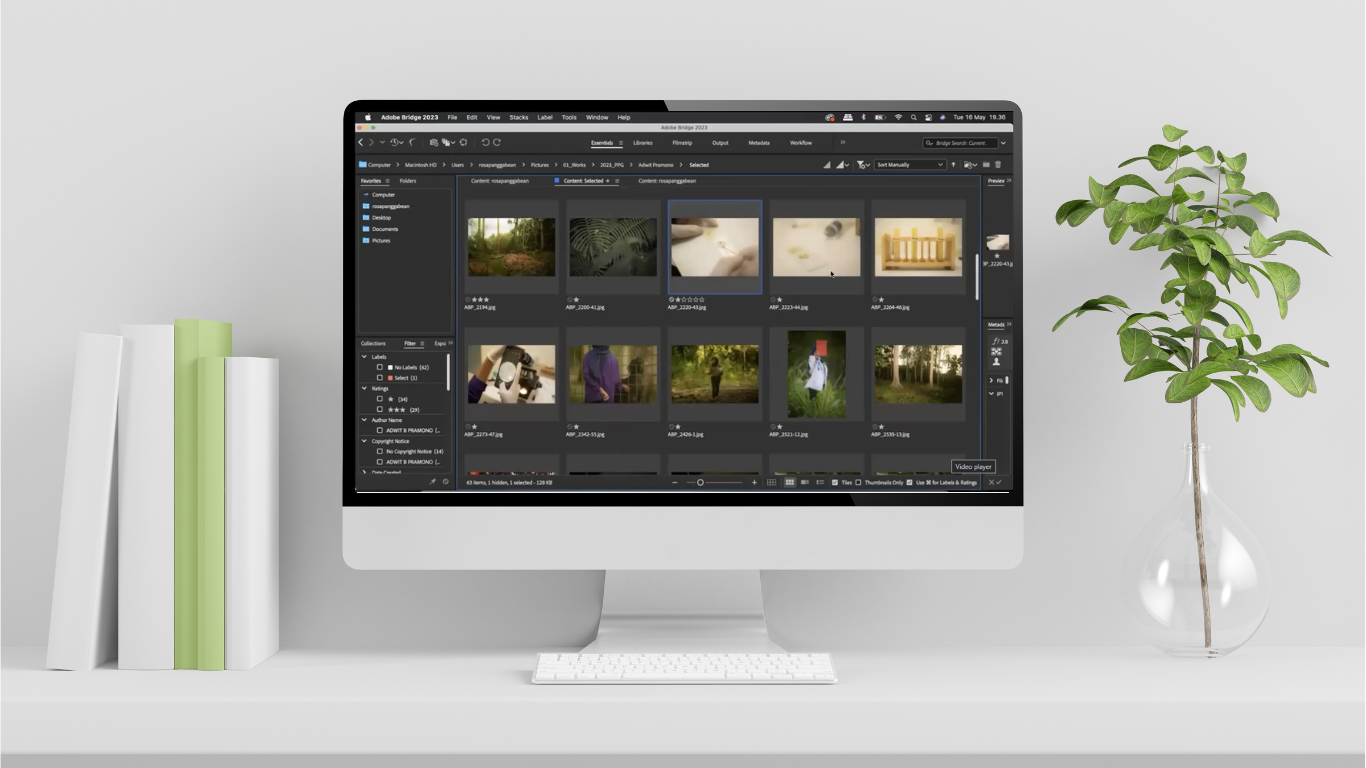The width and height of the screenshot is (1366, 768).
Task: Check the No Copyright Notice filter
Action: point(380,451)
